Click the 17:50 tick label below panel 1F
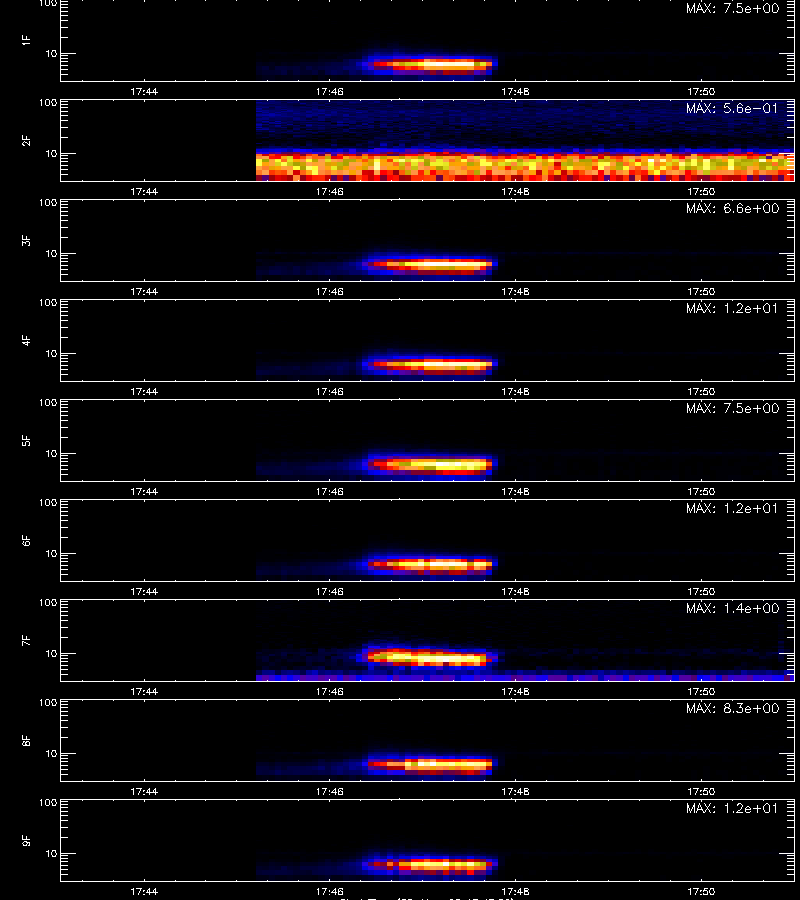800x900 pixels. pos(701,91)
